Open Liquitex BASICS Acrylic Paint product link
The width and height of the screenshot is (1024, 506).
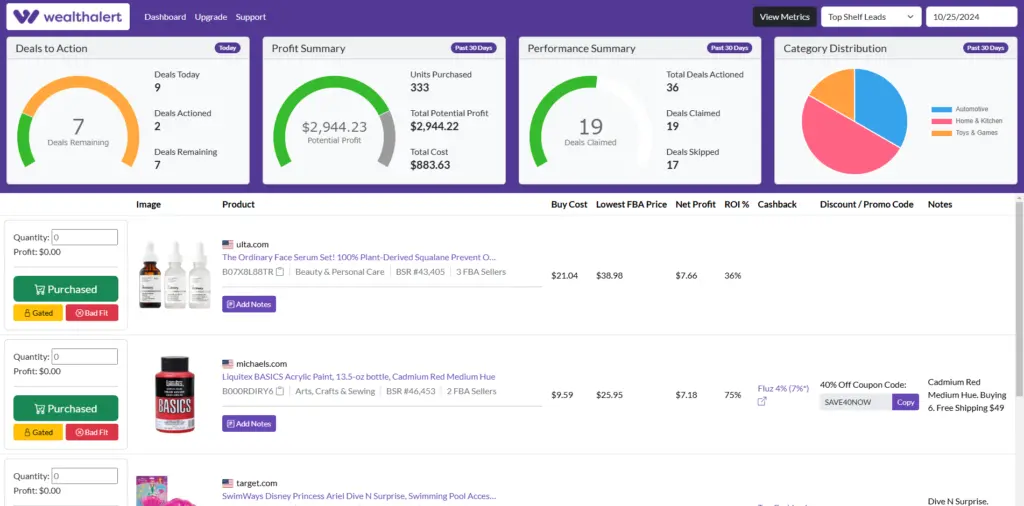coord(359,377)
